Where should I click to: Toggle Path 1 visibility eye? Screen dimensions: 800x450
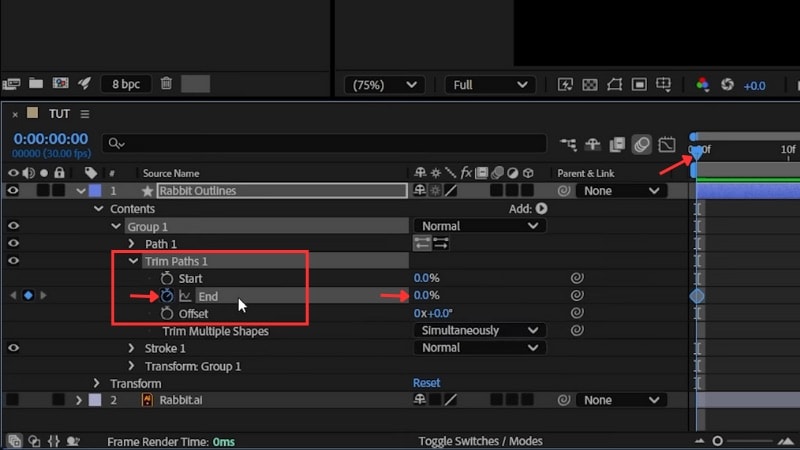[x=13, y=243]
